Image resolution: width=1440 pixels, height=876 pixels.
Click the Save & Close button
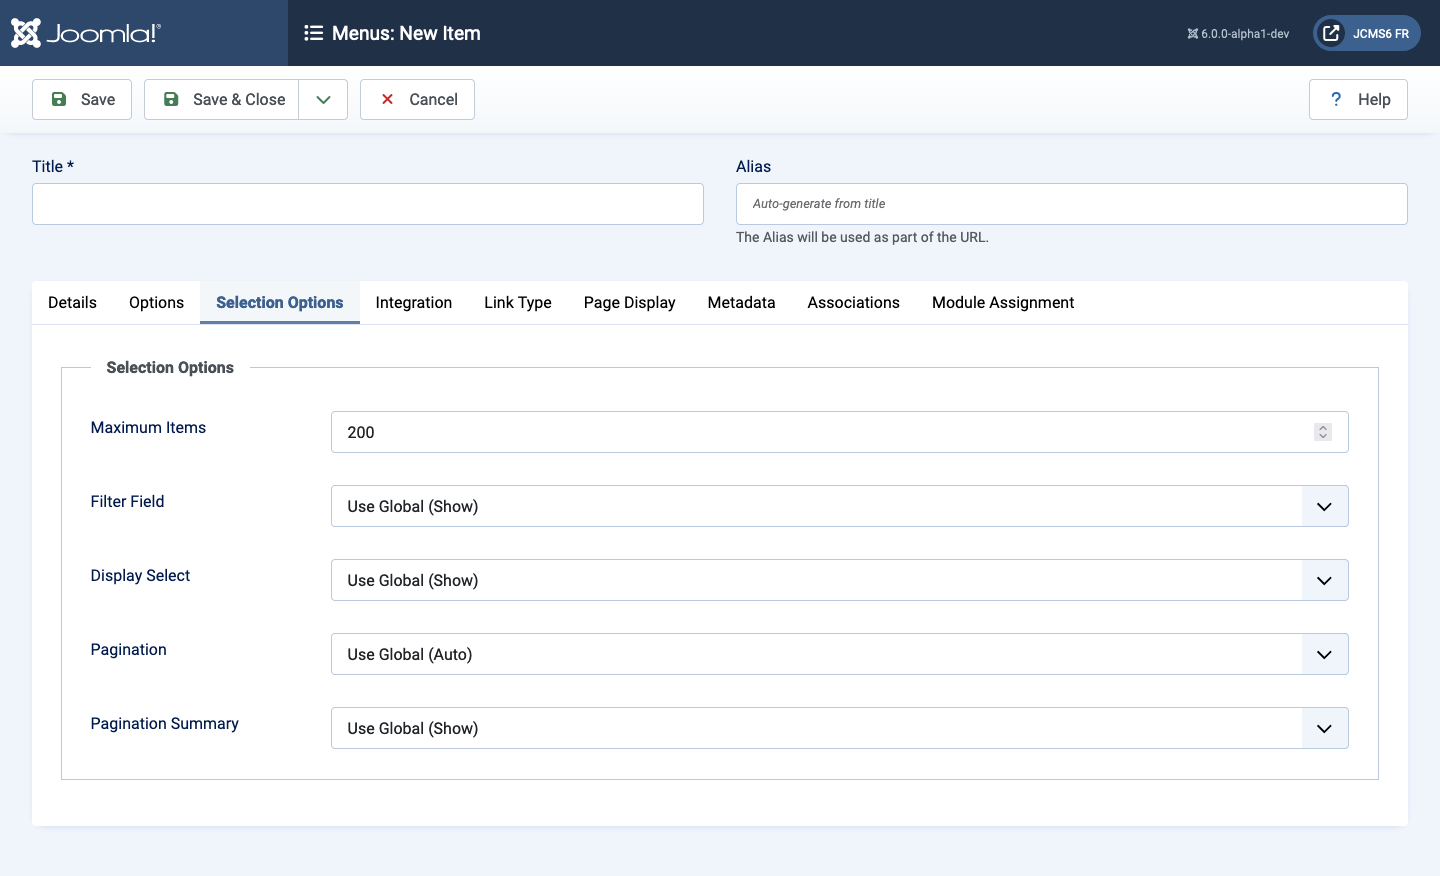click(x=222, y=99)
